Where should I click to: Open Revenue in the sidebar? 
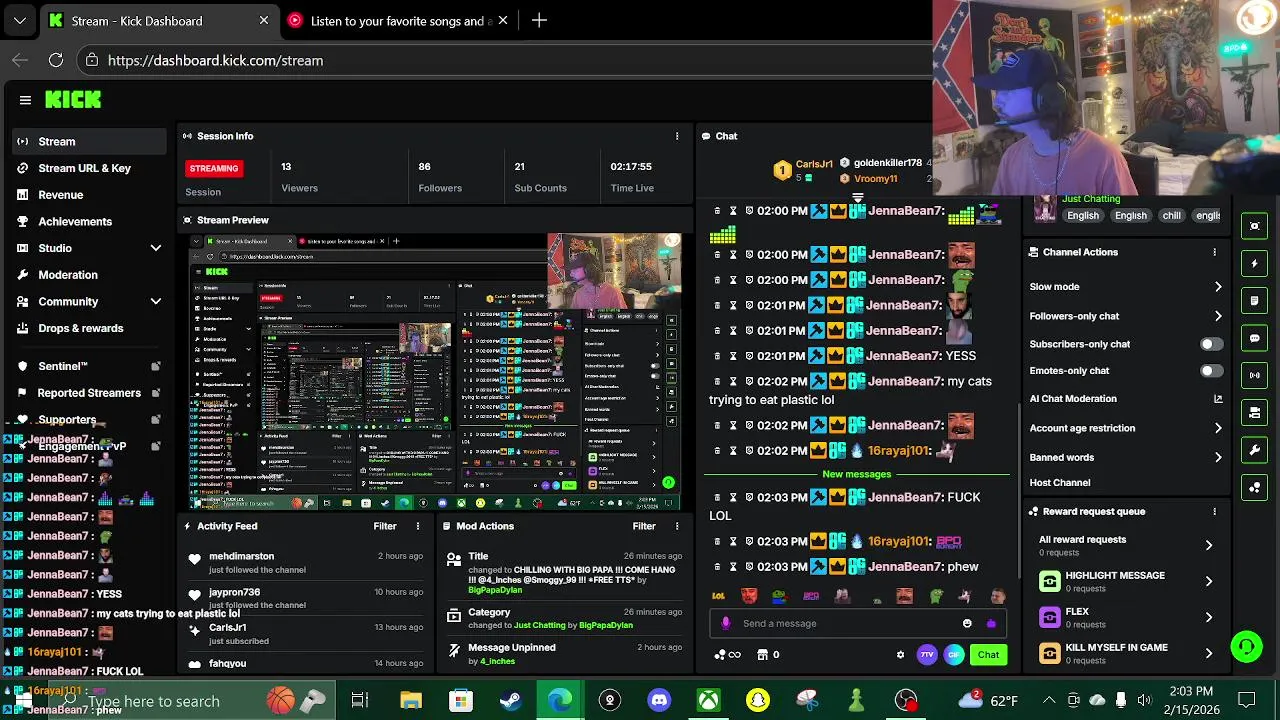90,195
